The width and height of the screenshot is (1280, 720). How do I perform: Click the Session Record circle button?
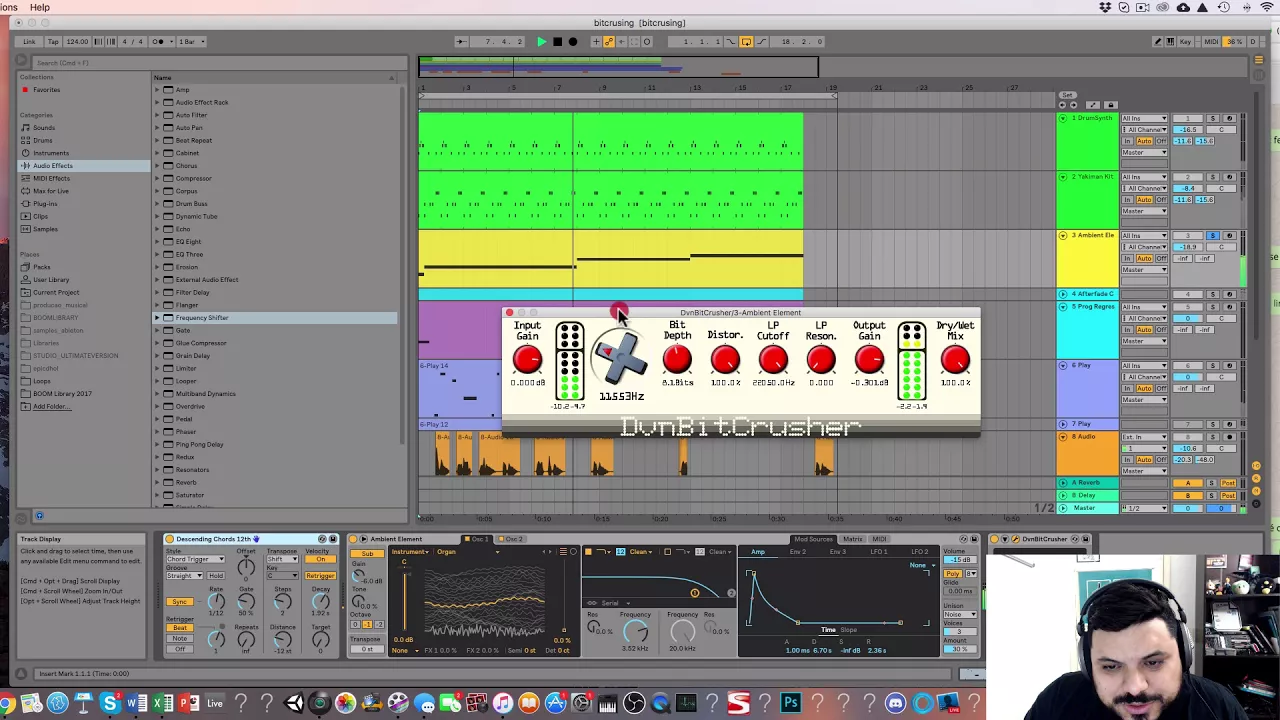[647, 42]
